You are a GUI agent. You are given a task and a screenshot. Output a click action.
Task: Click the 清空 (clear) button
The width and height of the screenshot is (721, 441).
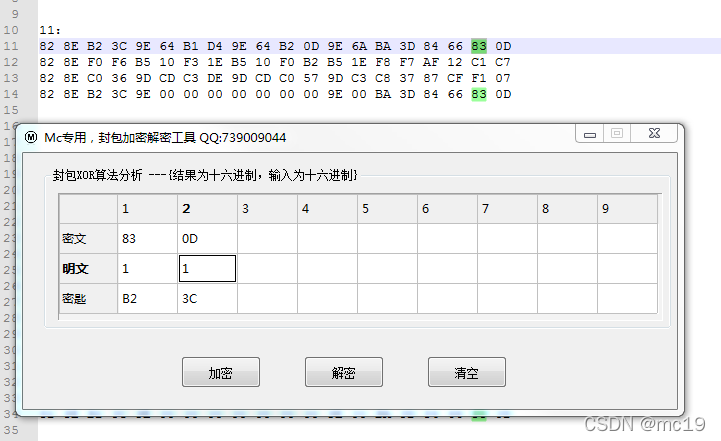coord(467,372)
